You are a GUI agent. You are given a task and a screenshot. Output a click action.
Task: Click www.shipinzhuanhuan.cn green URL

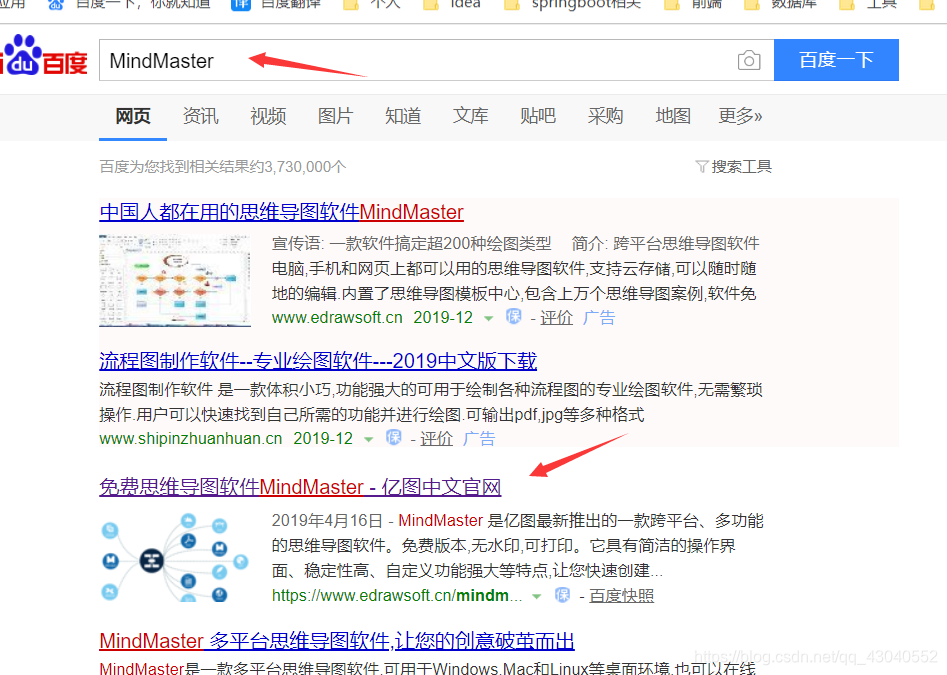(191, 438)
